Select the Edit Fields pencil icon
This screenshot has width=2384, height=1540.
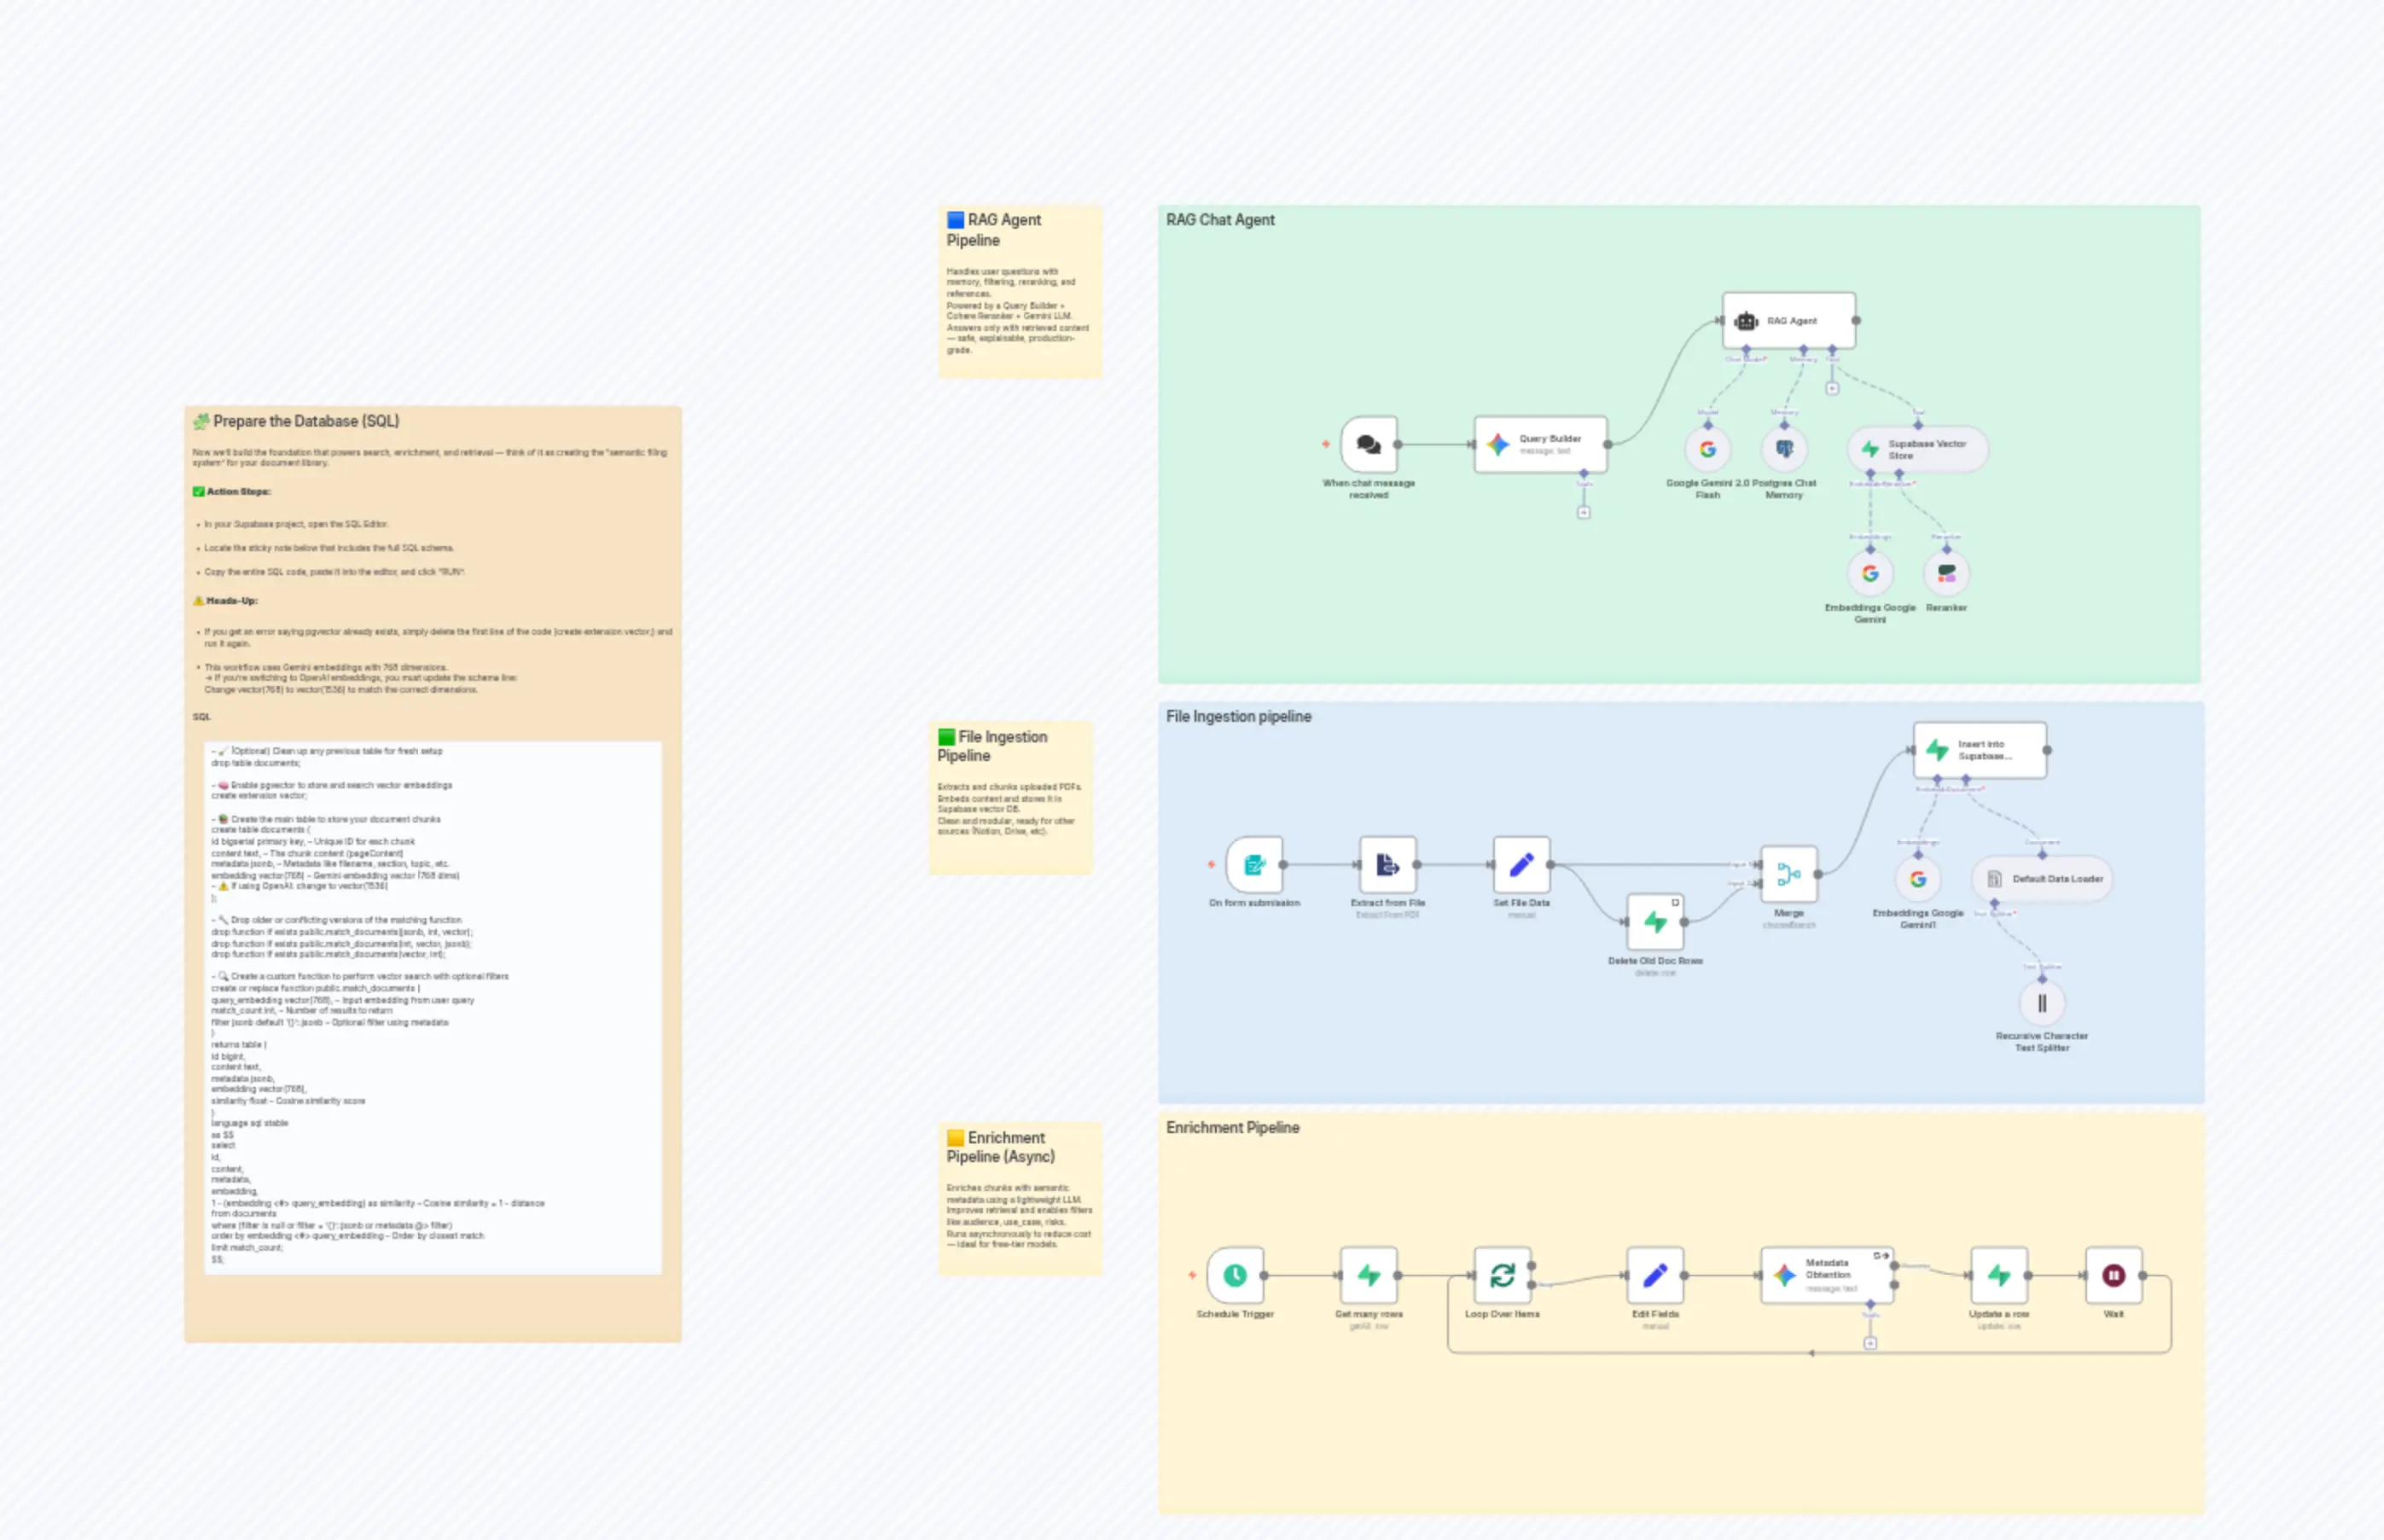pyautogui.click(x=1656, y=1275)
